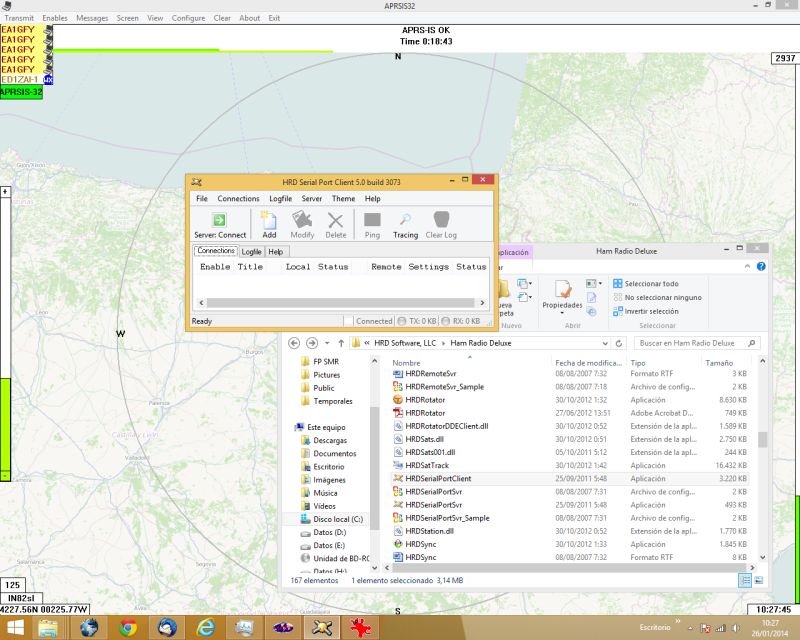Click Invertir selección in Explorer ribbon
The image size is (800, 640).
(x=646, y=311)
